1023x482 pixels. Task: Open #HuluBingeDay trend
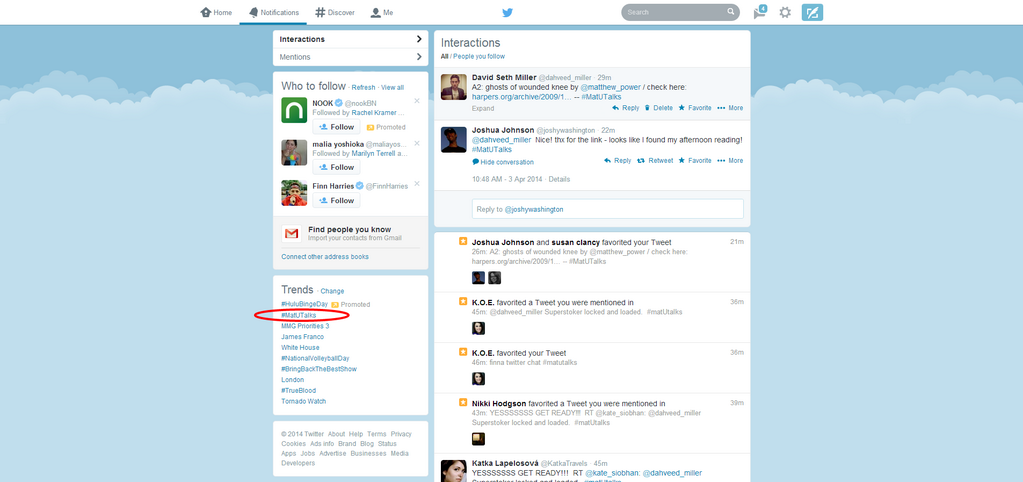[304, 305]
